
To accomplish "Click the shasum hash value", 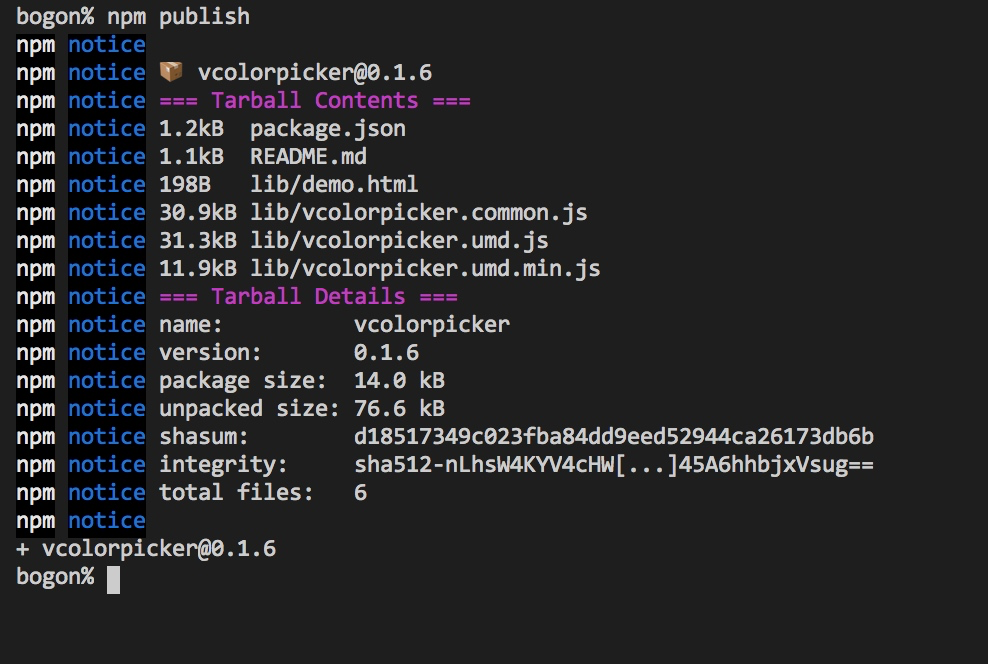I will pos(614,437).
